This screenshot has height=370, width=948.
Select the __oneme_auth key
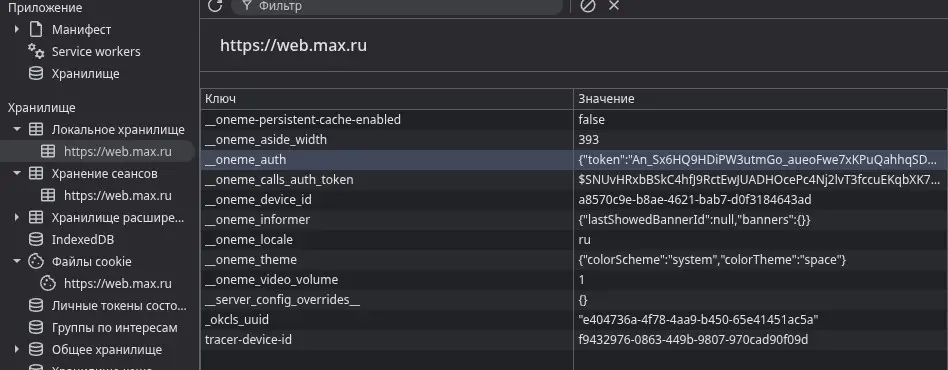point(245,160)
